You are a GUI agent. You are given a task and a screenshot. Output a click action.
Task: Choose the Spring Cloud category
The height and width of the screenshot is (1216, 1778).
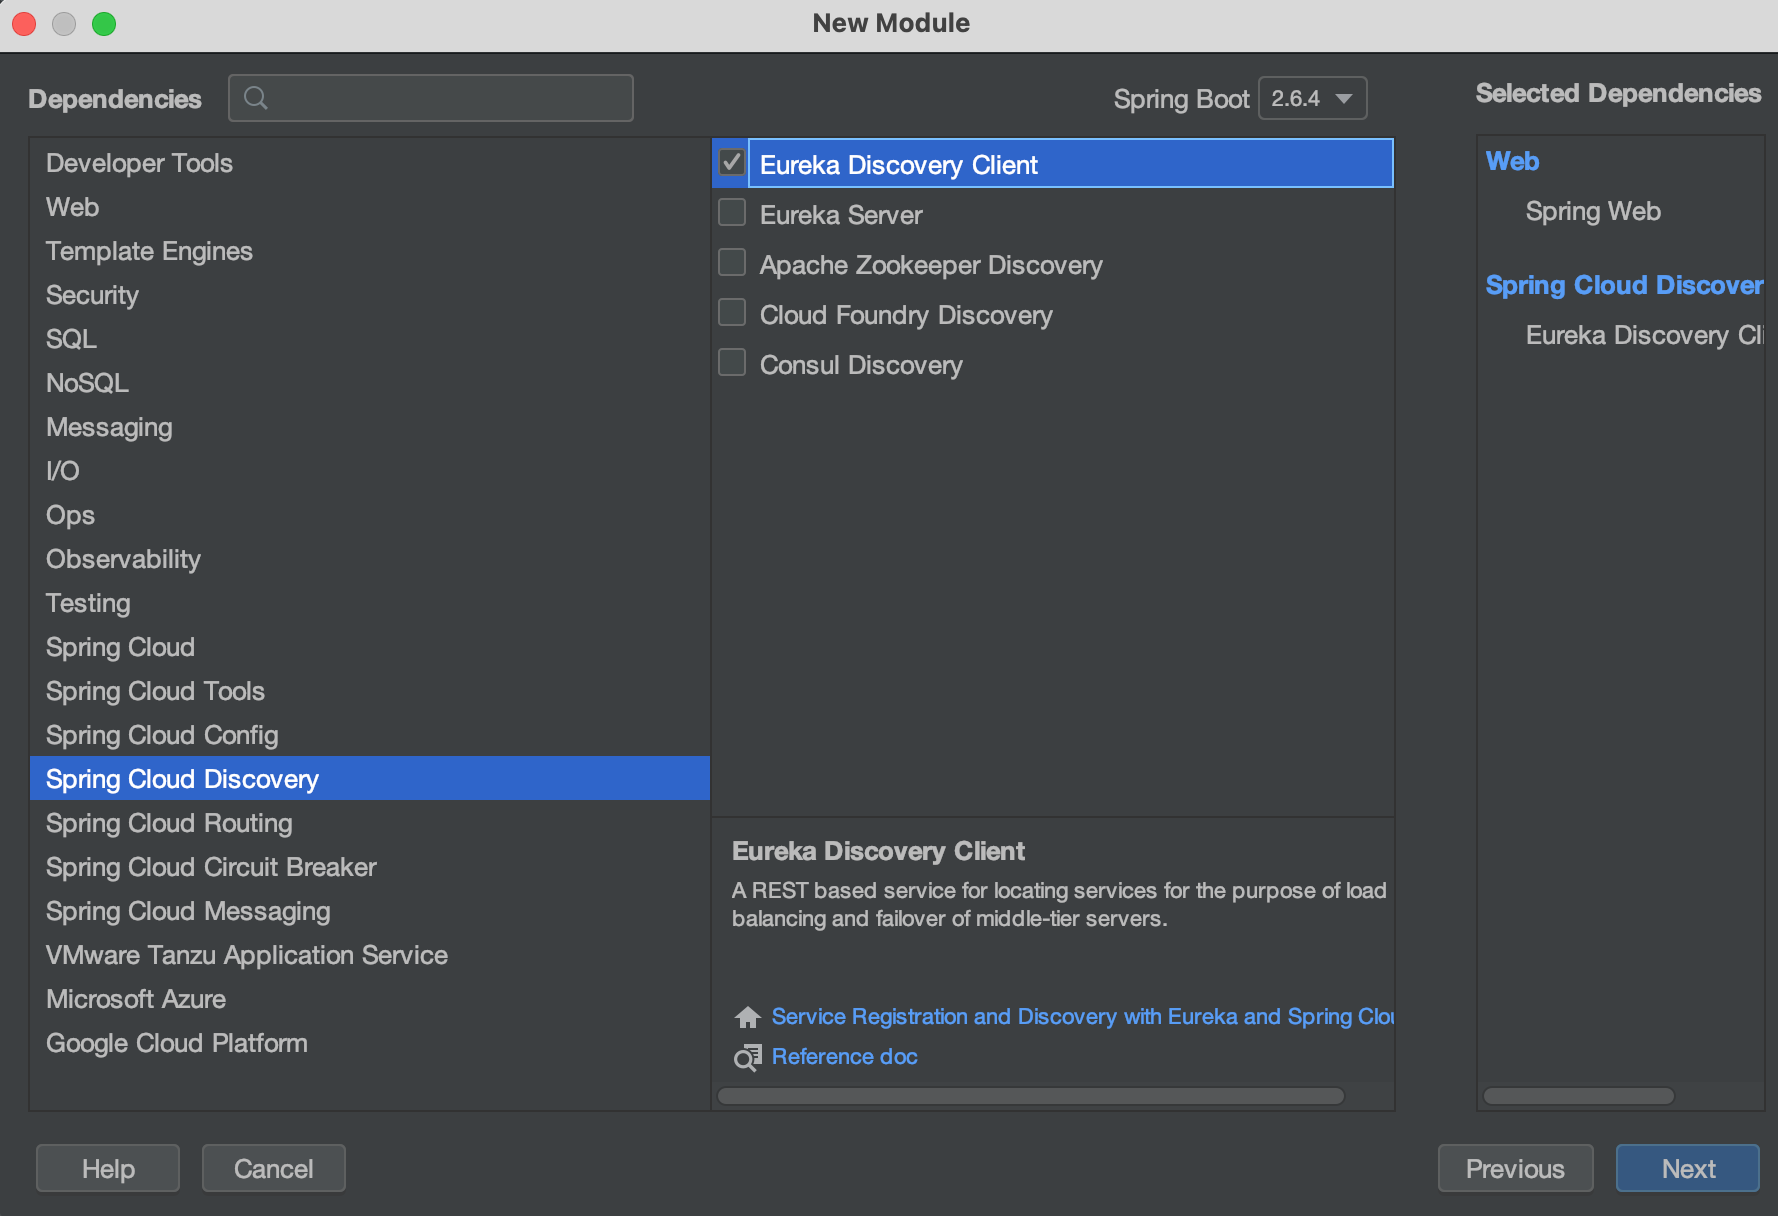pos(370,647)
